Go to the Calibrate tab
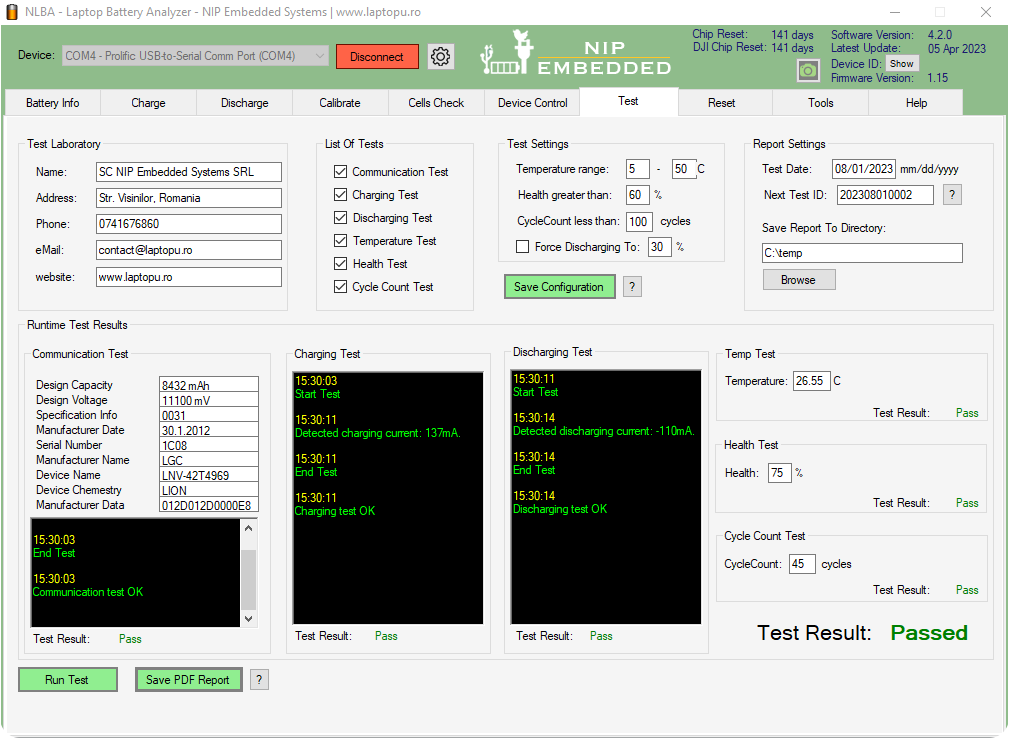Screen dimensions: 1009x738 (x=340, y=103)
